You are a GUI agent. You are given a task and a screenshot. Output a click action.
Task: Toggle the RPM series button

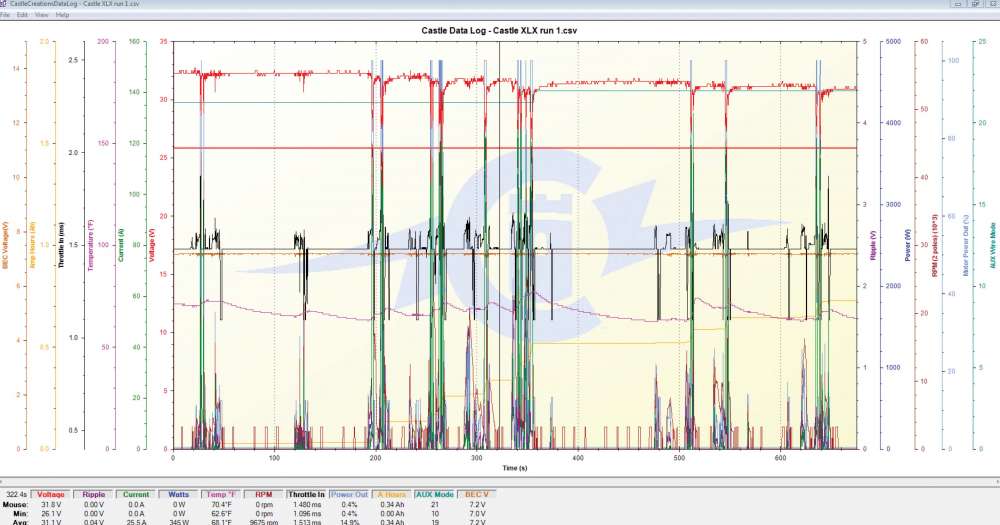pos(264,494)
